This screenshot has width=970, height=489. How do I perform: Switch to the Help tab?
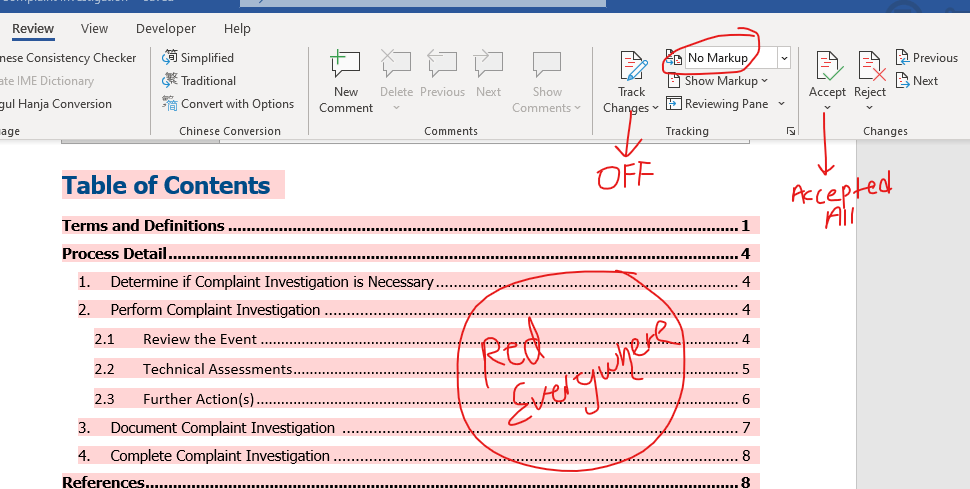[x=237, y=28]
